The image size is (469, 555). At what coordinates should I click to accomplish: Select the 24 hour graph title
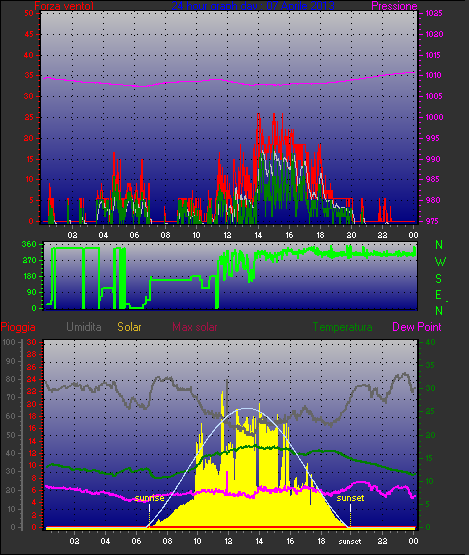(253, 6)
